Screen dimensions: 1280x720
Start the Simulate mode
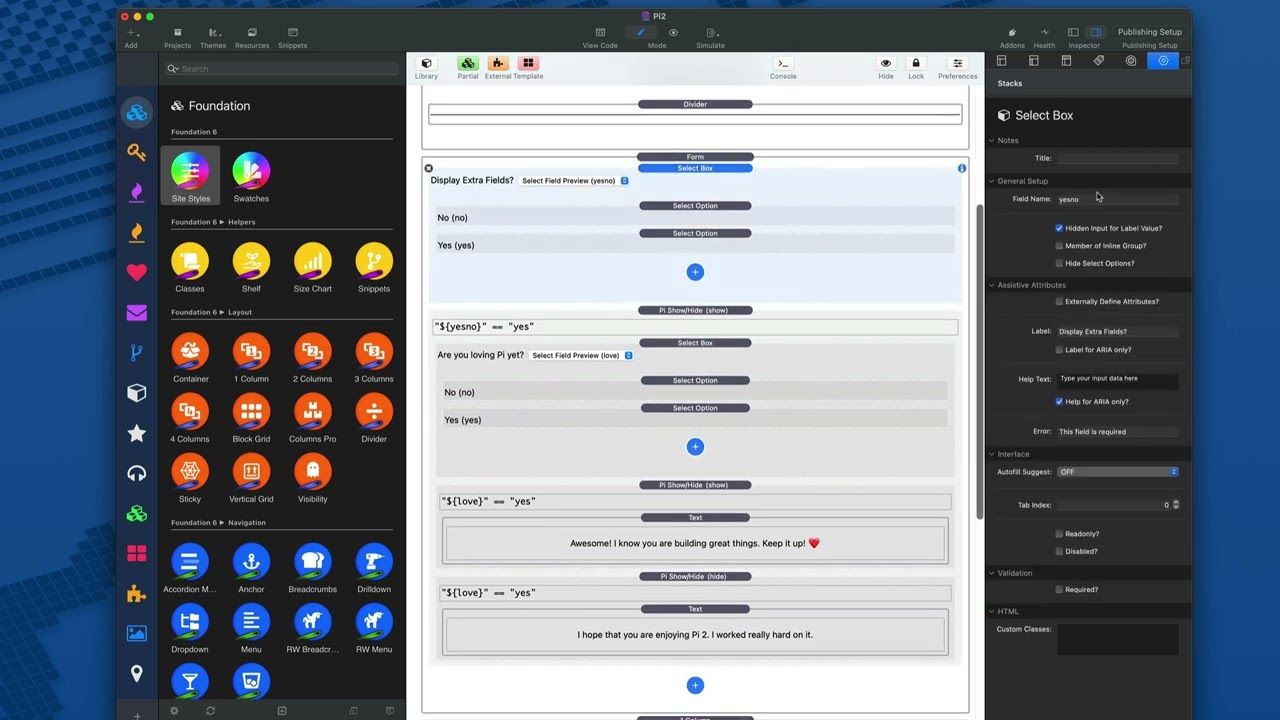[711, 38]
